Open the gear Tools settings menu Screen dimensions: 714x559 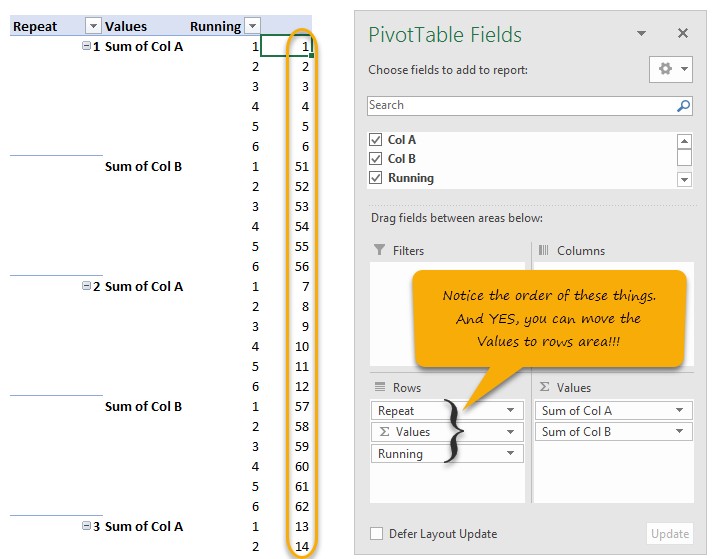tap(670, 70)
